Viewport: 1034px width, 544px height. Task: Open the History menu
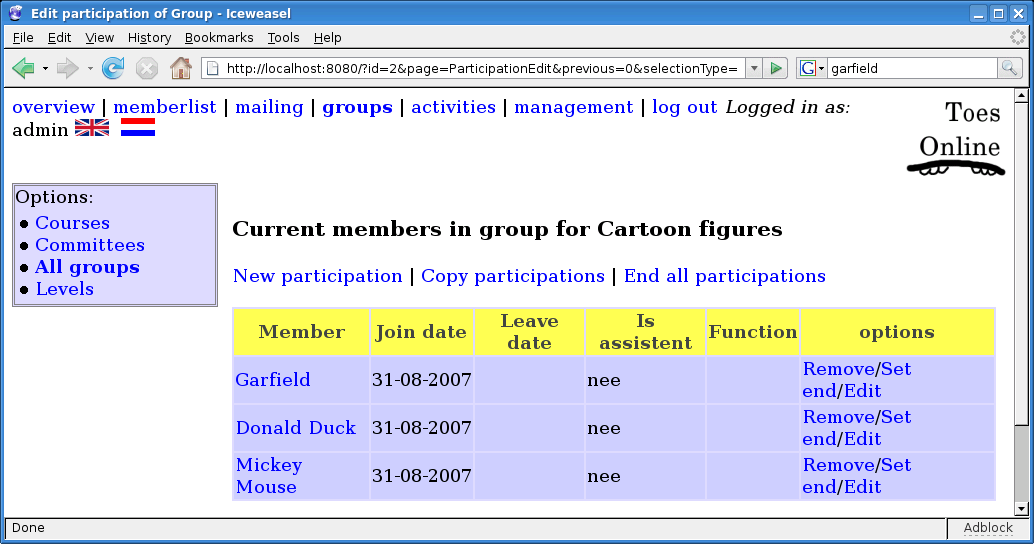(x=150, y=38)
